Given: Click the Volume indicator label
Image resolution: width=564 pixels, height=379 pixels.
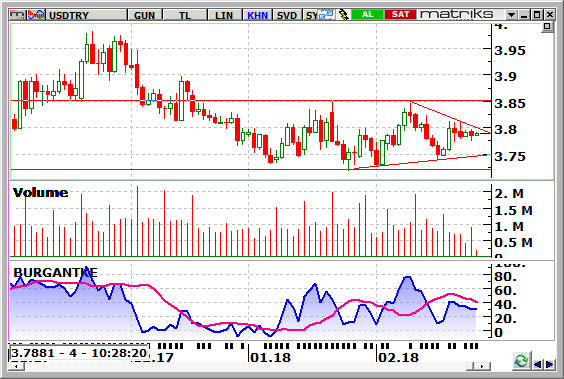Looking at the screenshot, I should [x=40, y=192].
